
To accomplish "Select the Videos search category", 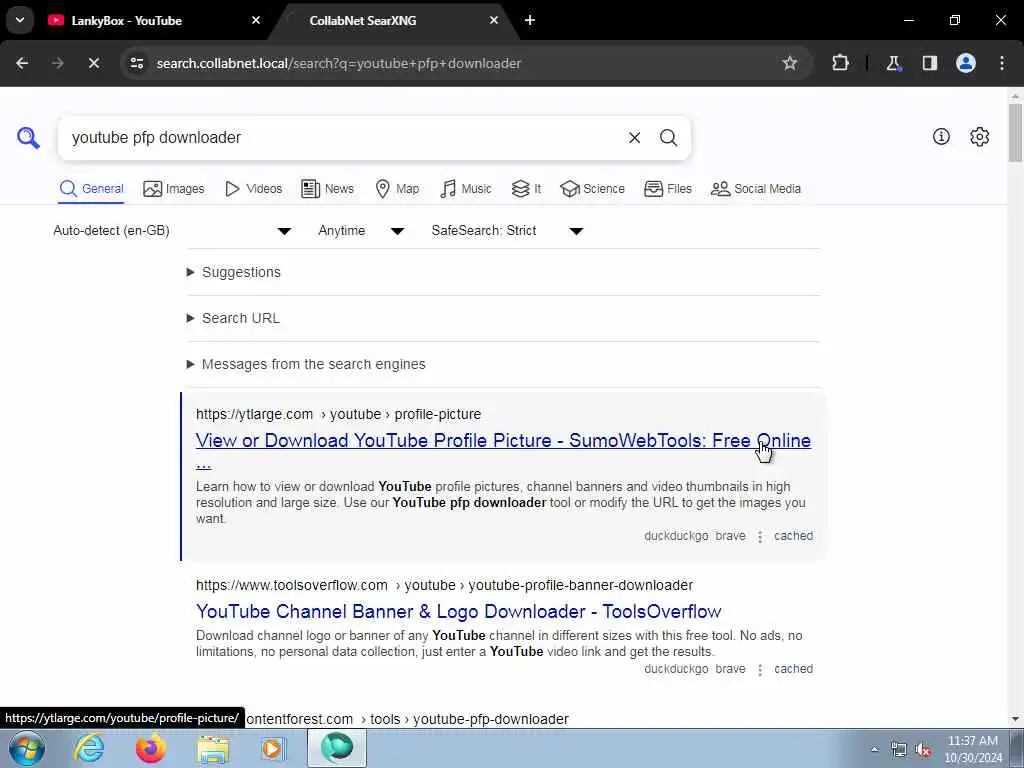I will tap(253, 189).
